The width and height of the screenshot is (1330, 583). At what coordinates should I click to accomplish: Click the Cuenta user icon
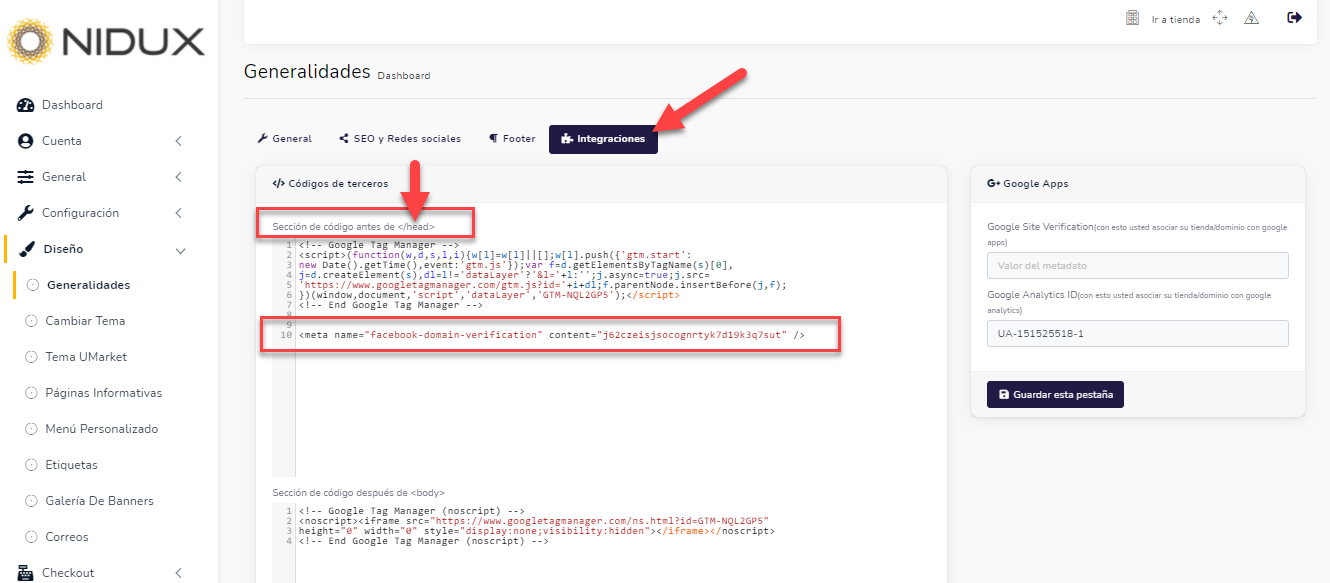26,141
